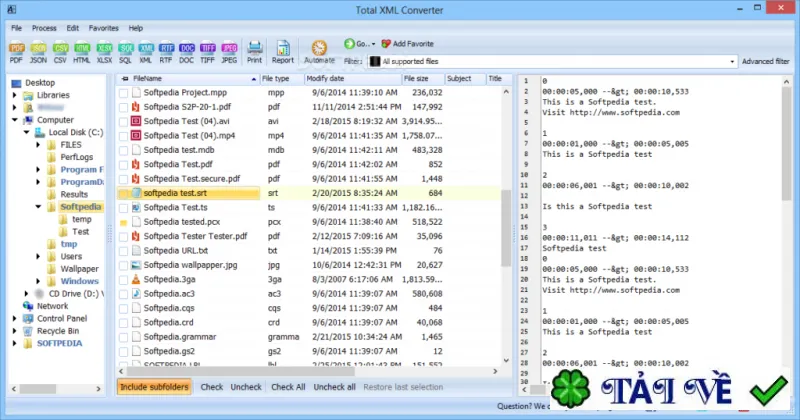
Task: Open the Report tool
Action: 283,53
